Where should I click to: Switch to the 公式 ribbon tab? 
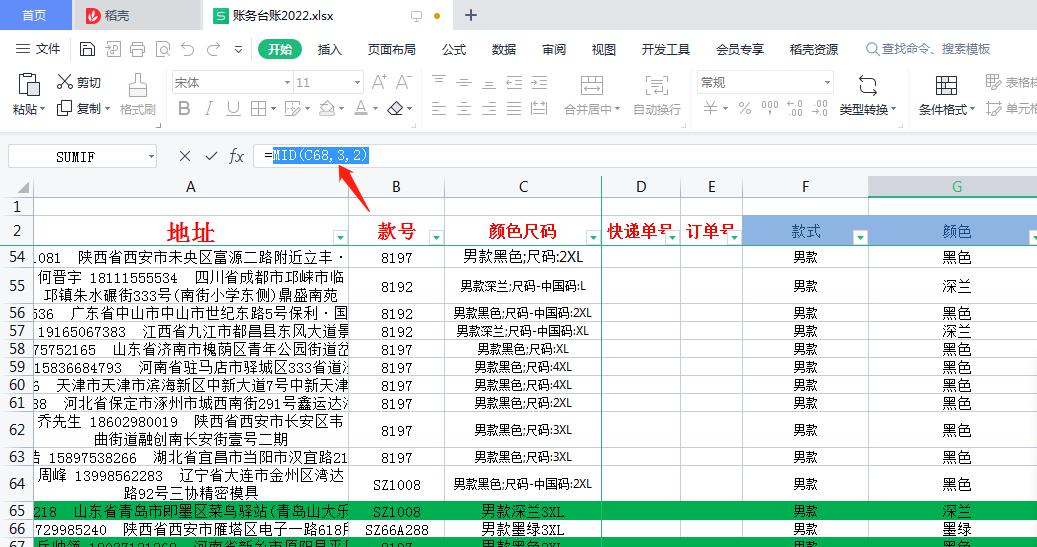coord(454,50)
